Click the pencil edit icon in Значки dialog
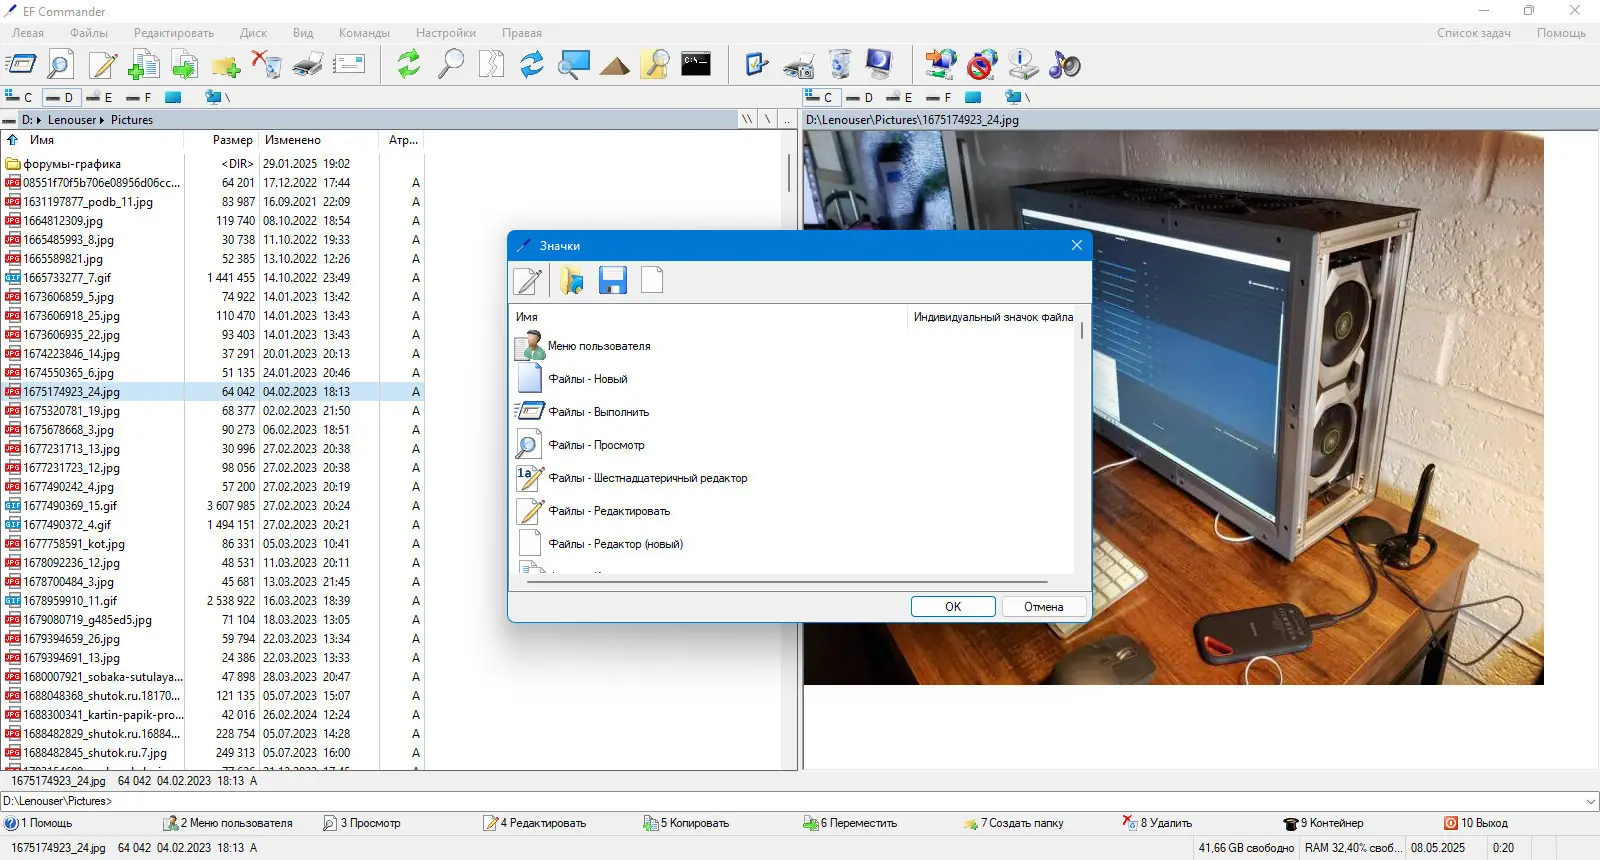1600x860 pixels. pyautogui.click(x=529, y=281)
